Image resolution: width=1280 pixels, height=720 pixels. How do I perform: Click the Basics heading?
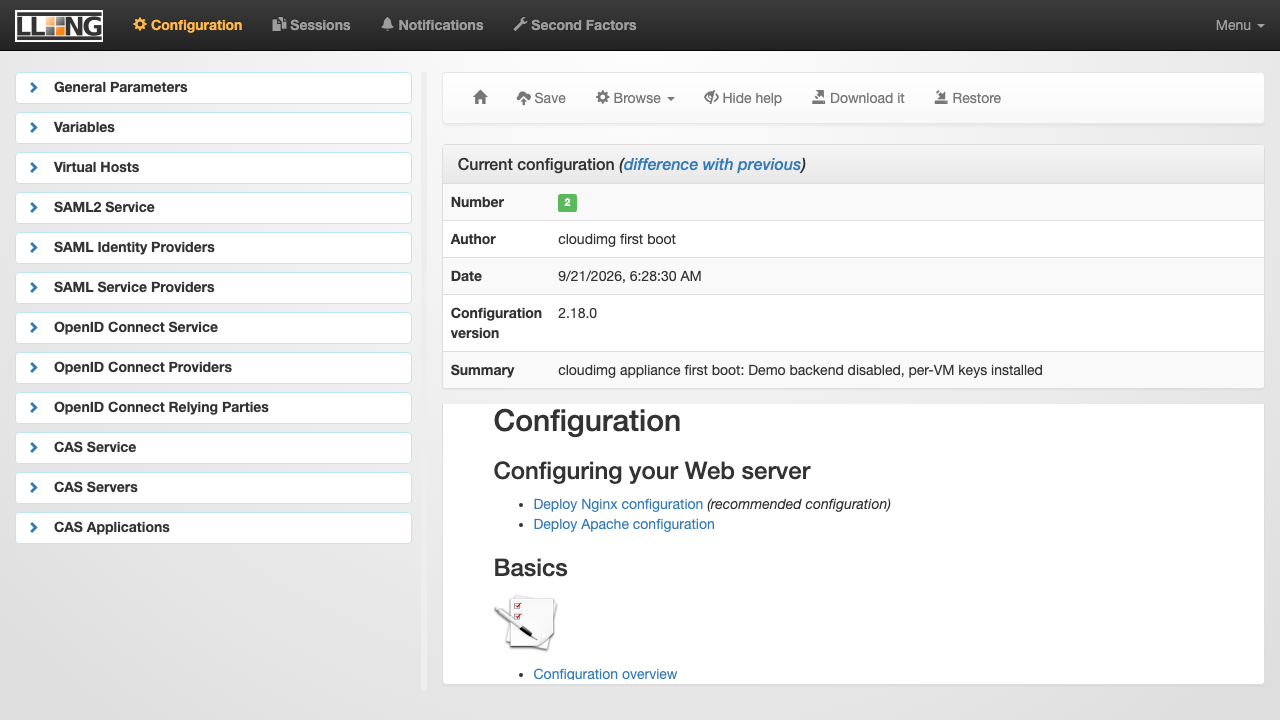(x=531, y=568)
